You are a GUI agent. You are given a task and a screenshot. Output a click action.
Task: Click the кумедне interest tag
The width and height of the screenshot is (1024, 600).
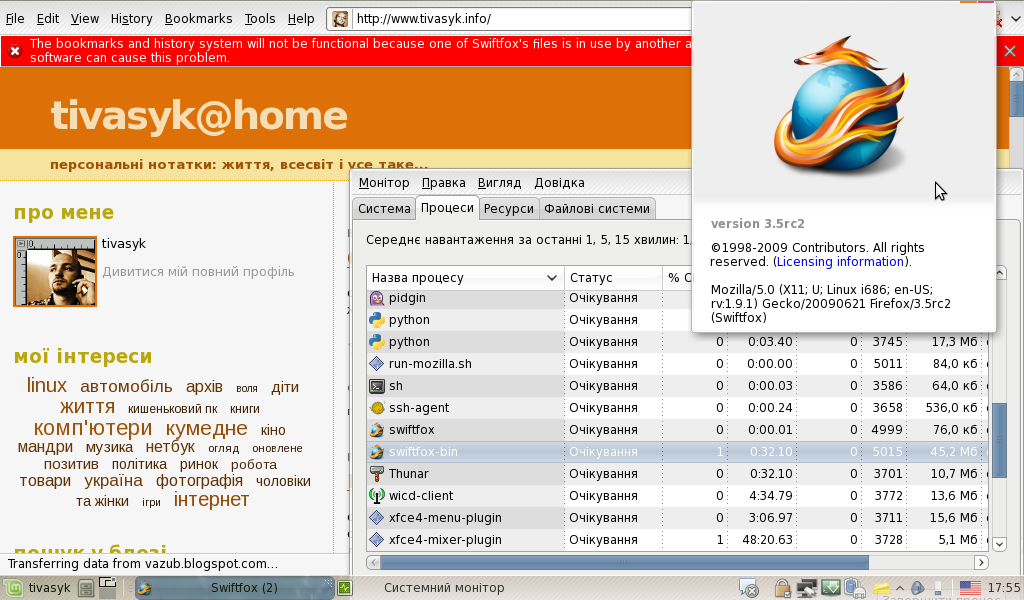point(206,428)
